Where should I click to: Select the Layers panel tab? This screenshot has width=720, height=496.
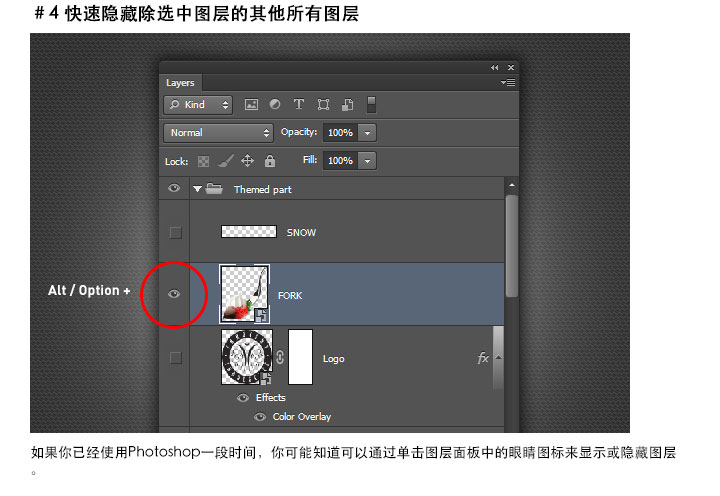181,83
